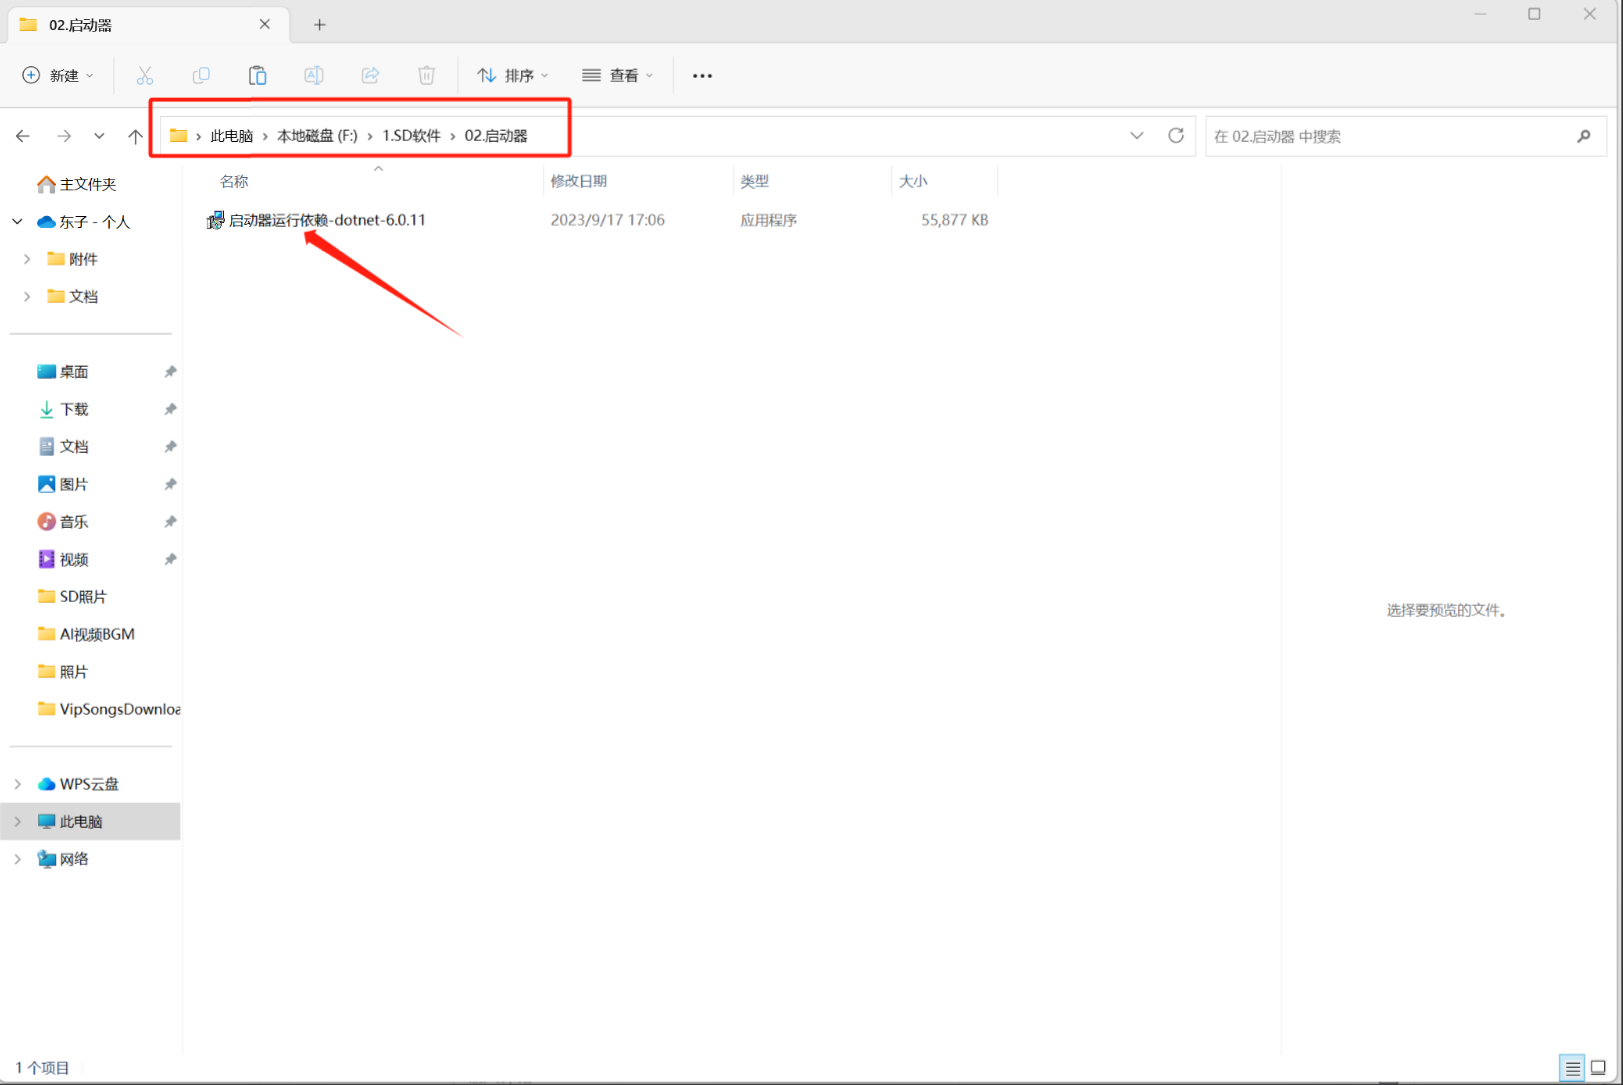1623x1085 pixels.
Task: Click the Paste clipboard icon
Action: click(257, 75)
